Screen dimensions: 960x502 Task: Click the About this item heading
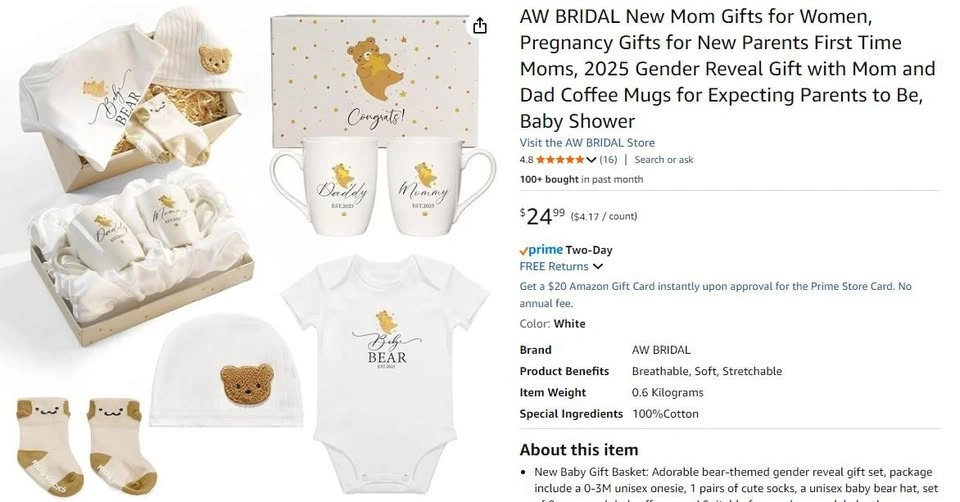click(578, 449)
